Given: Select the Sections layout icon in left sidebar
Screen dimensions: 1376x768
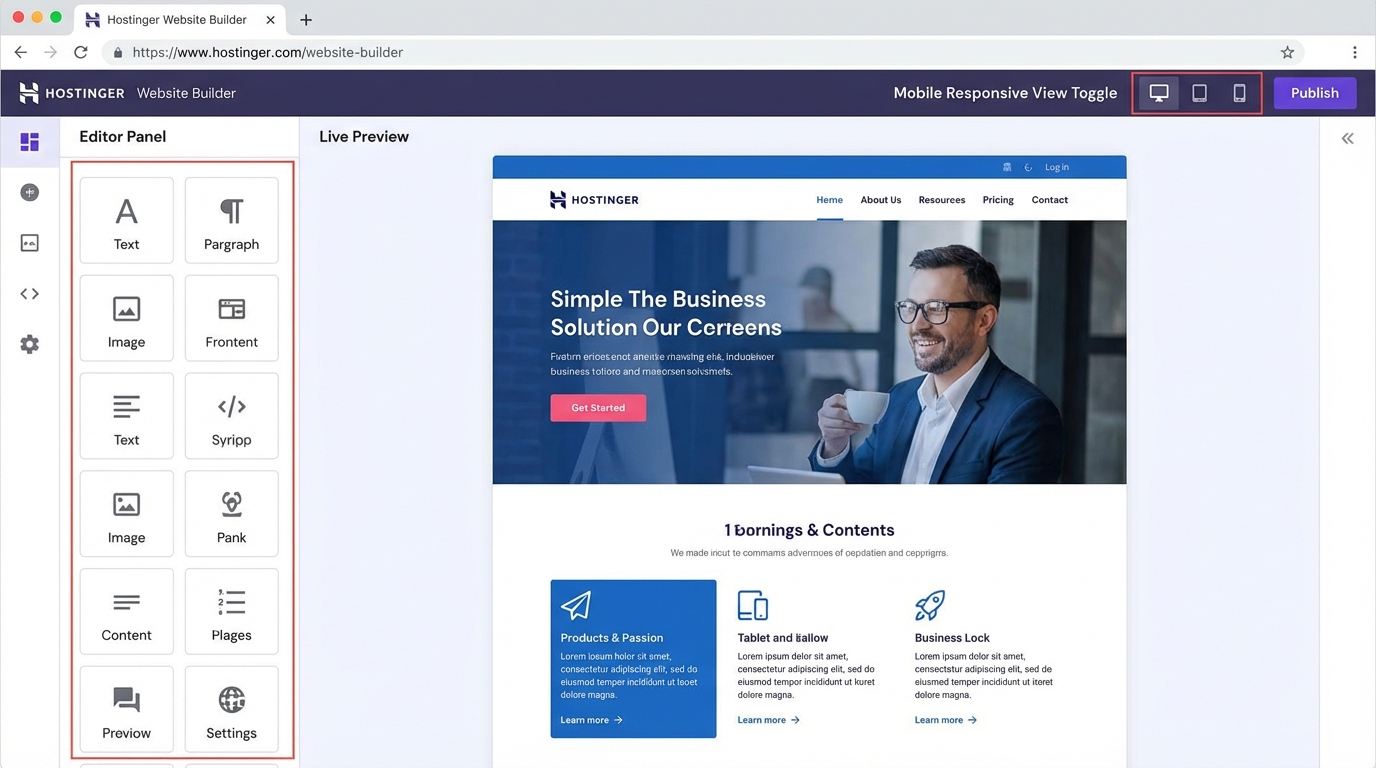Looking at the screenshot, I should 30,142.
